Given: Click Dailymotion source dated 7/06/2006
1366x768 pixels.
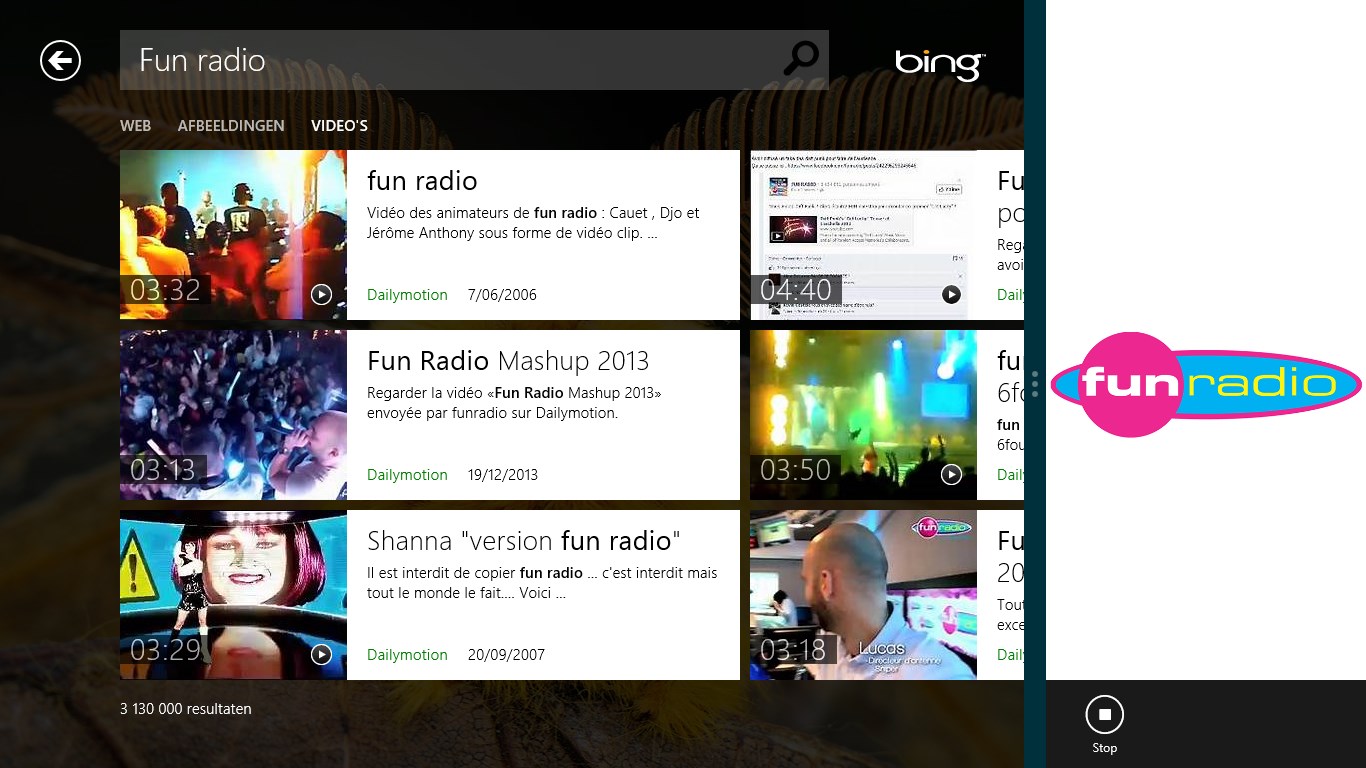Looking at the screenshot, I should tap(407, 294).
